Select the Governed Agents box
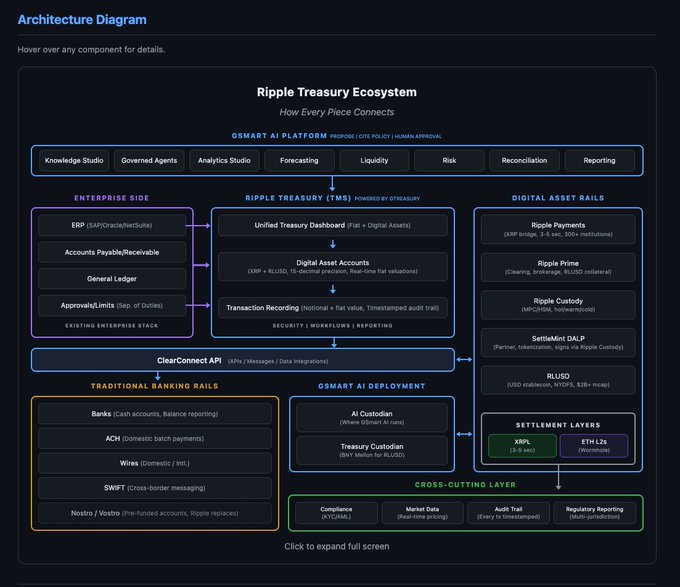Image resolution: width=680 pixels, height=587 pixels. coord(149,160)
